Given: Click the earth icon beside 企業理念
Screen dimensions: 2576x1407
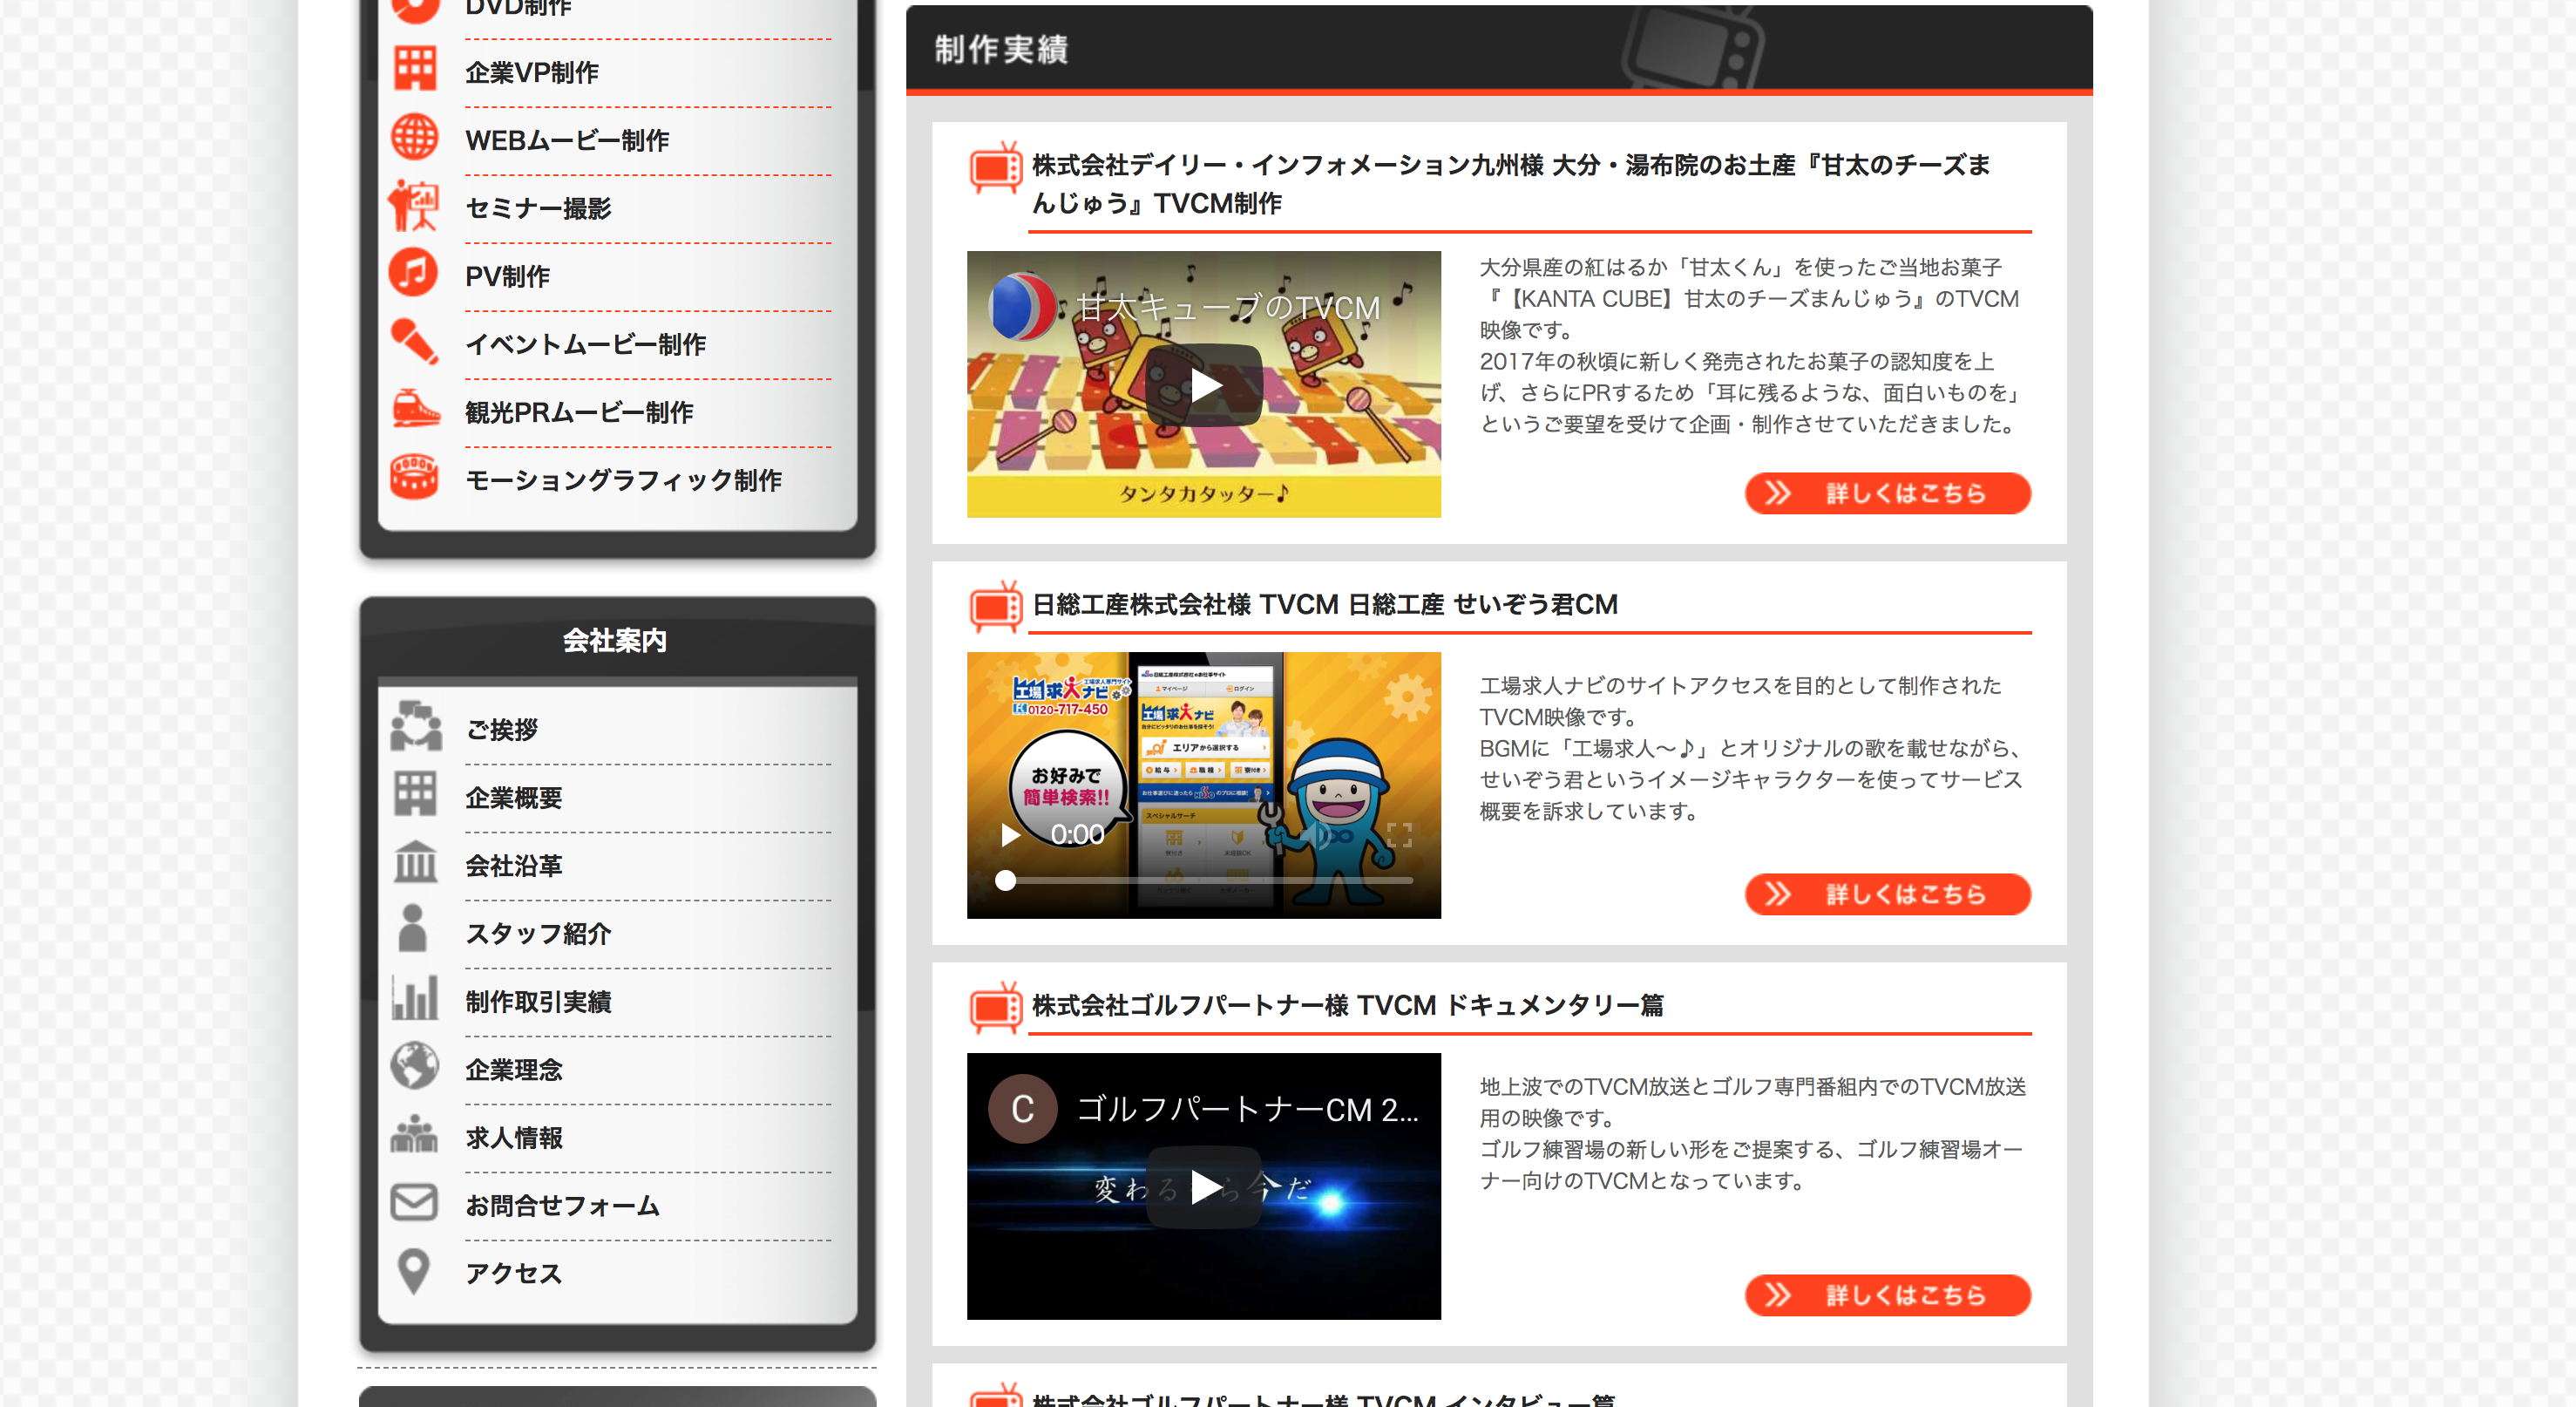Looking at the screenshot, I should (x=415, y=1067).
